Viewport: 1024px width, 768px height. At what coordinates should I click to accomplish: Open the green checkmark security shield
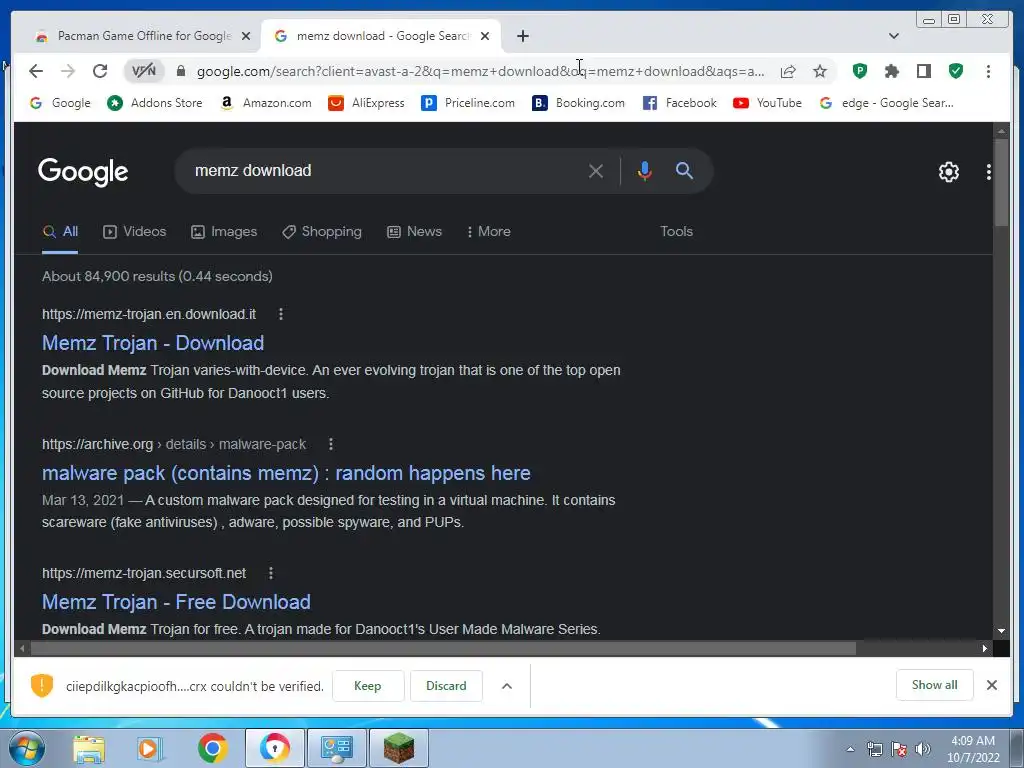(955, 71)
